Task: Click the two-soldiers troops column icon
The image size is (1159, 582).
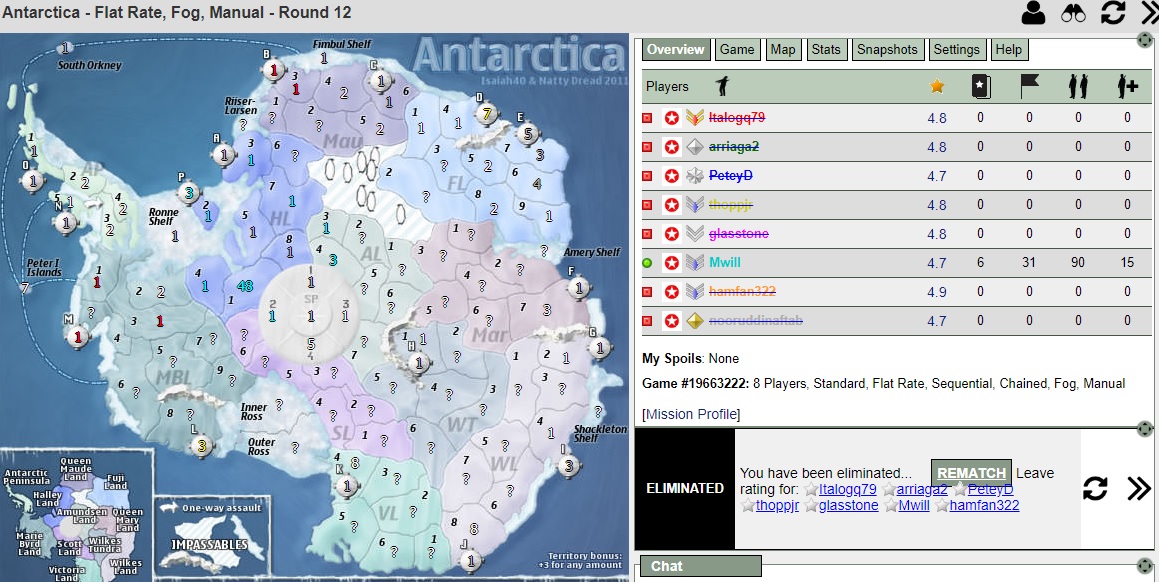Action: [1078, 87]
